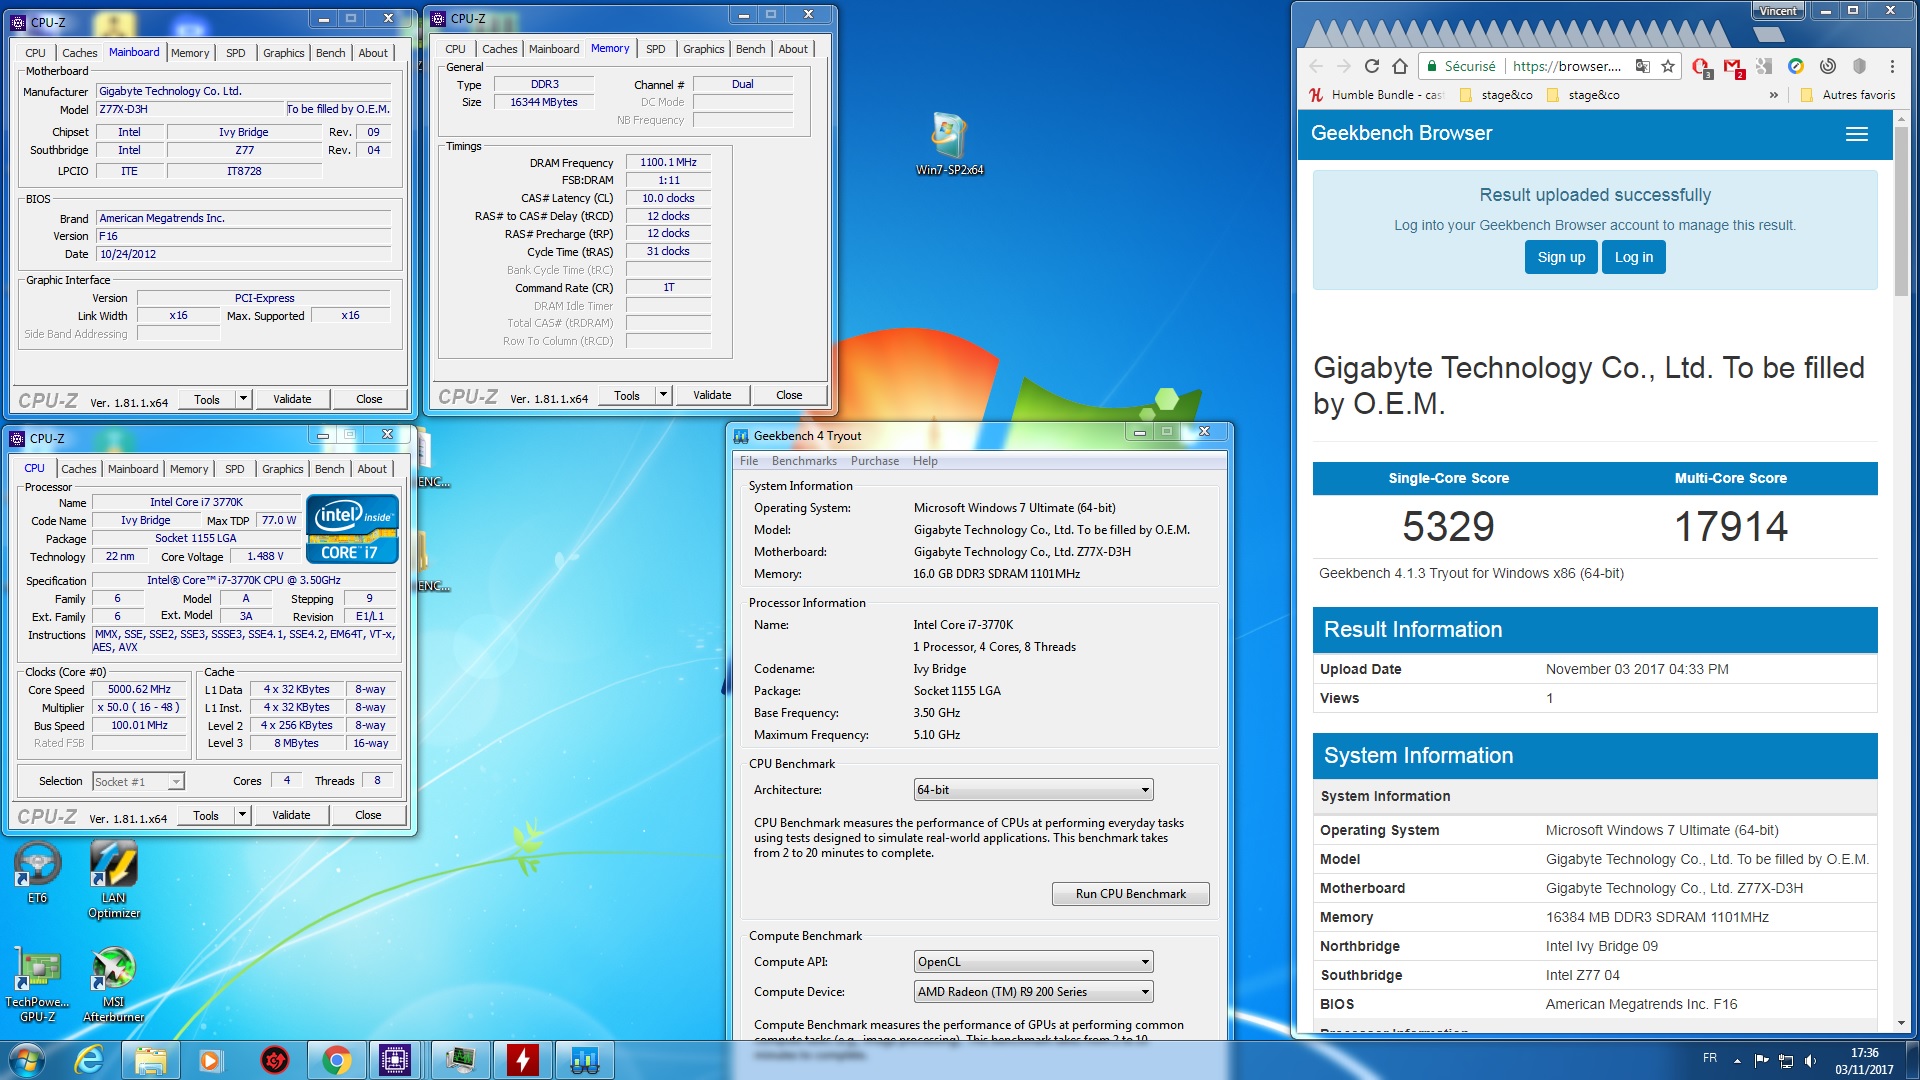Open the volume speaker tray icon
The width and height of the screenshot is (1920, 1080).
1811,1060
